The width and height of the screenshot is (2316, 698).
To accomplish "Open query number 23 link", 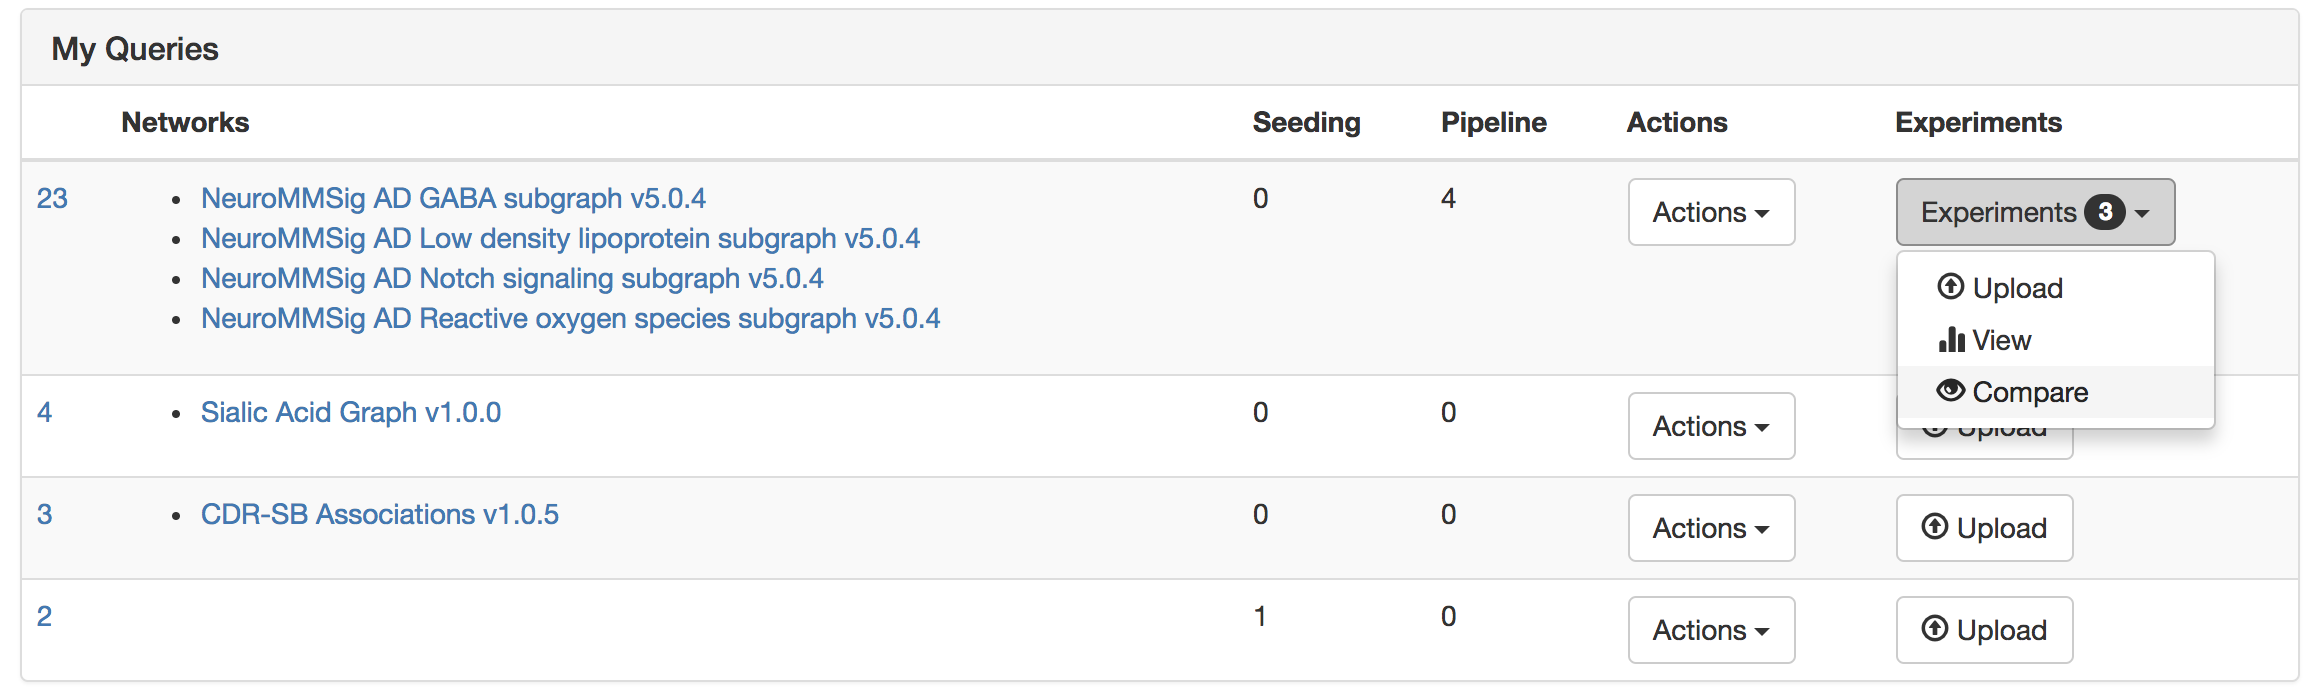I will click(x=52, y=198).
